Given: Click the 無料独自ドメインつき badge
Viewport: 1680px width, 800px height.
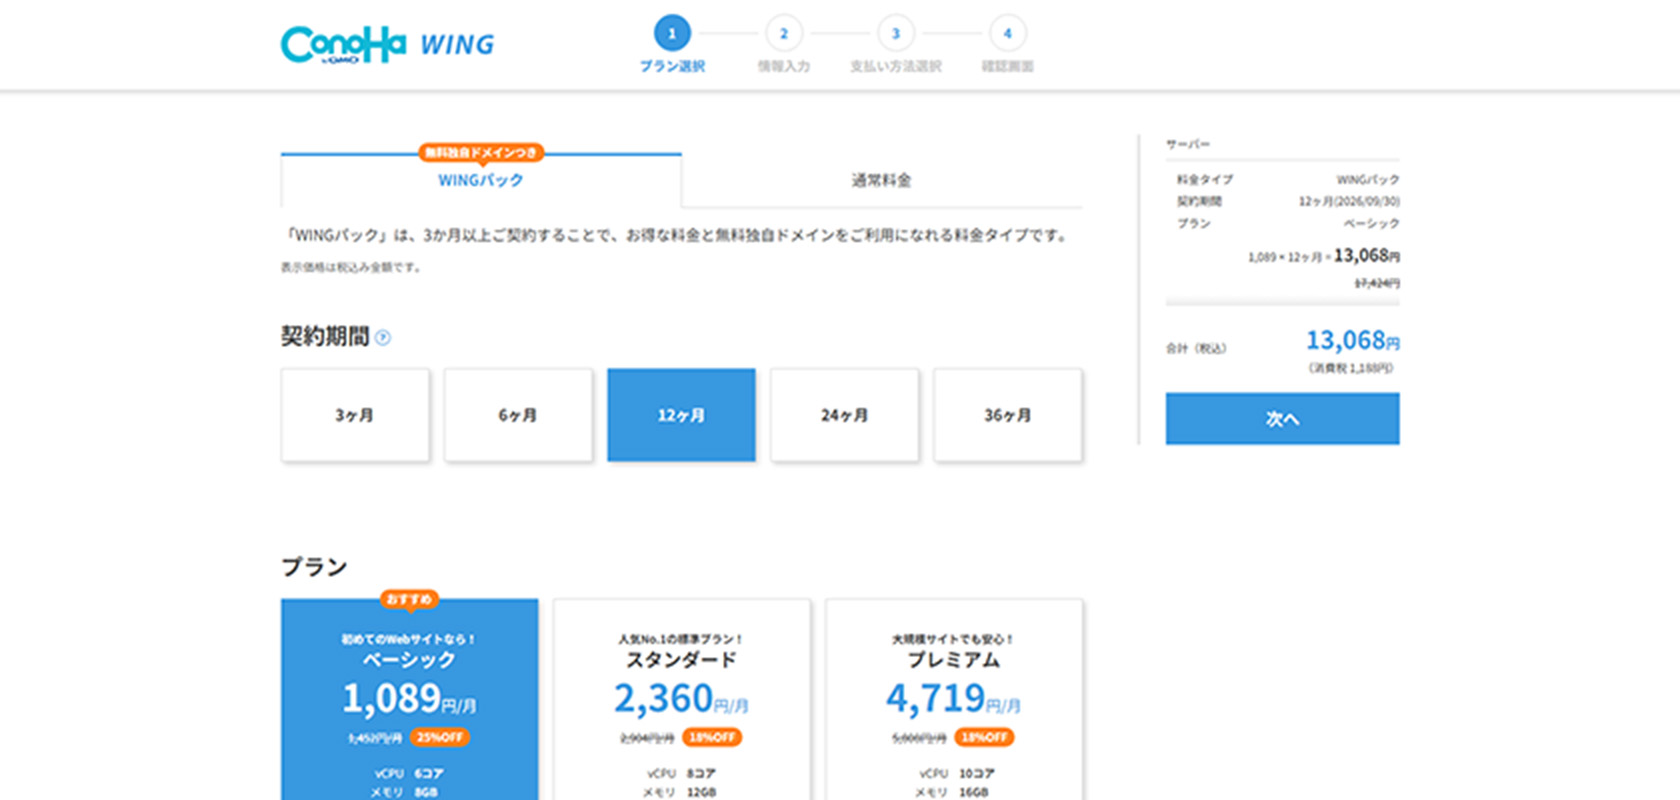Looking at the screenshot, I should [x=481, y=152].
